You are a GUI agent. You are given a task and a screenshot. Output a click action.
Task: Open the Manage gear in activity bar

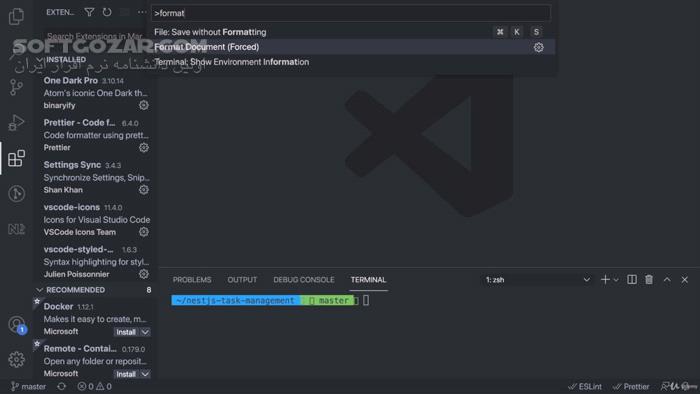(17, 359)
